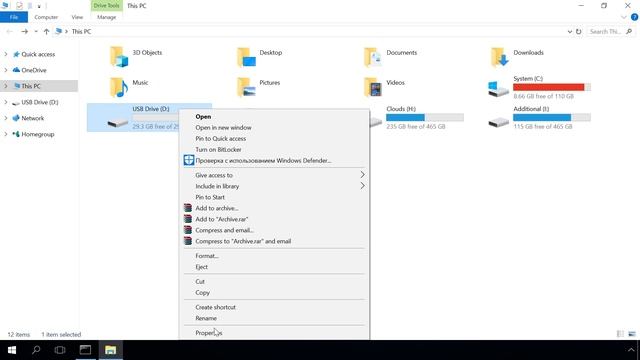Click the Windows Defender shield icon
The width and height of the screenshot is (640, 360).
188,160
